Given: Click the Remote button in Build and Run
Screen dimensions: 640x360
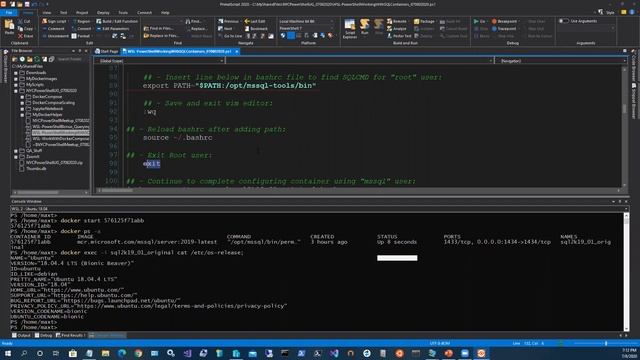Looking at the screenshot, I should (396, 21).
